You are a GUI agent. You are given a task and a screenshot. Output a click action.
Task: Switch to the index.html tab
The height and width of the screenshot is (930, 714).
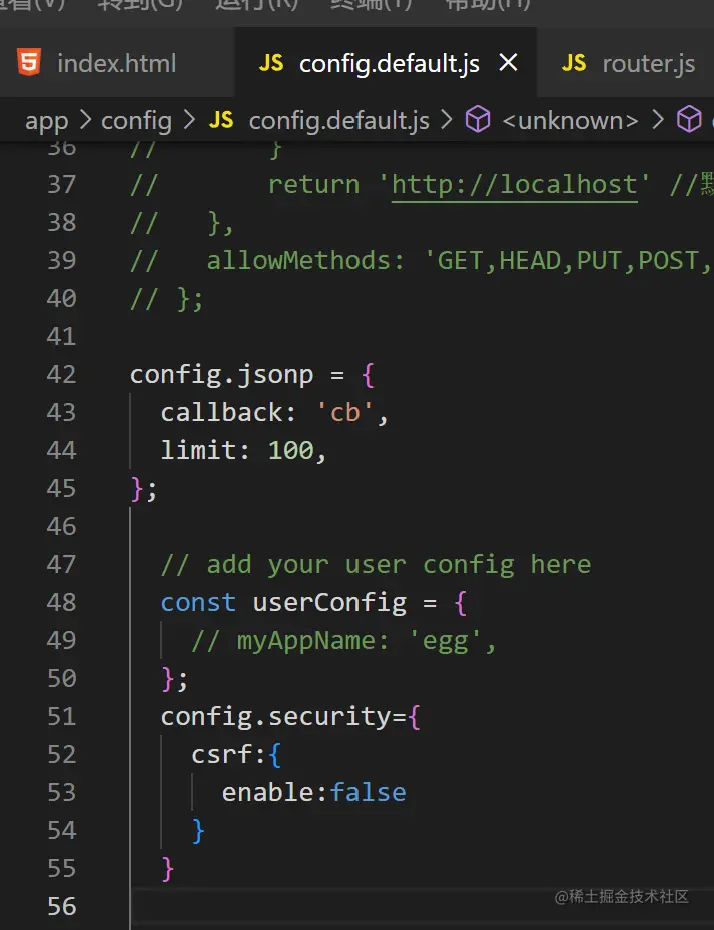[117, 63]
